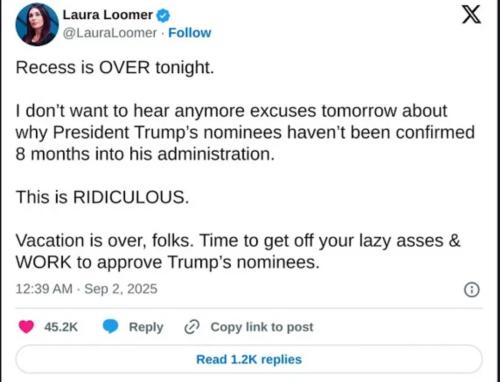Image resolution: width=500 pixels, height=382 pixels.
Task: Click the X logo icon
Action: point(471,14)
